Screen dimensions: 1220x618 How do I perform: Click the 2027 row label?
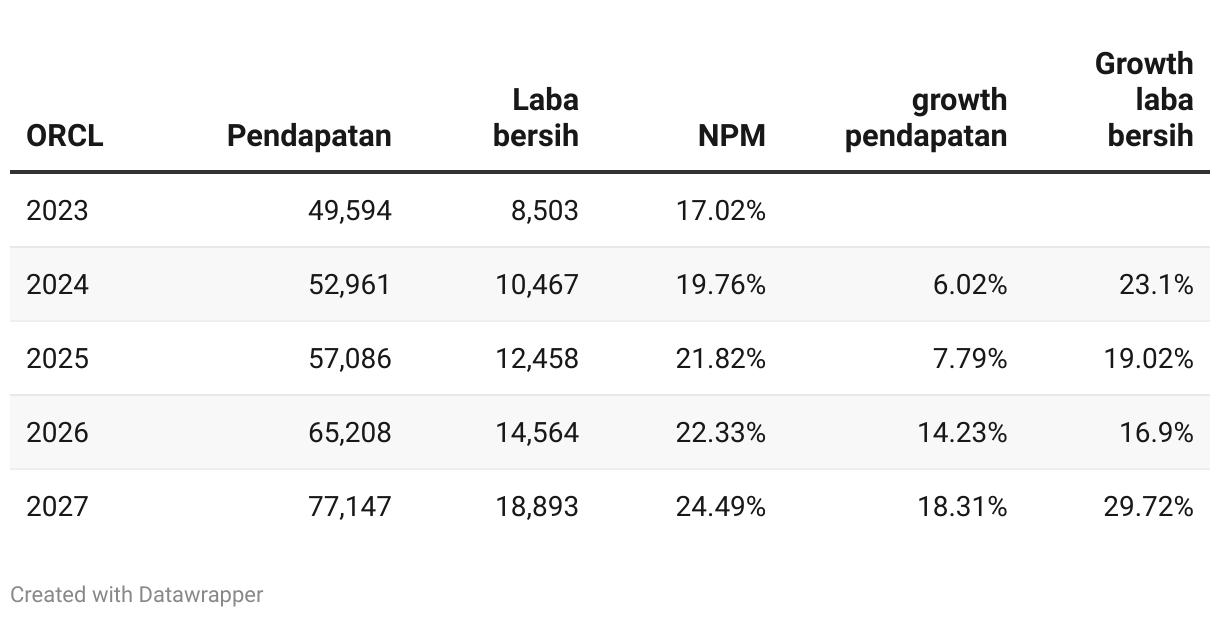[x=57, y=506]
